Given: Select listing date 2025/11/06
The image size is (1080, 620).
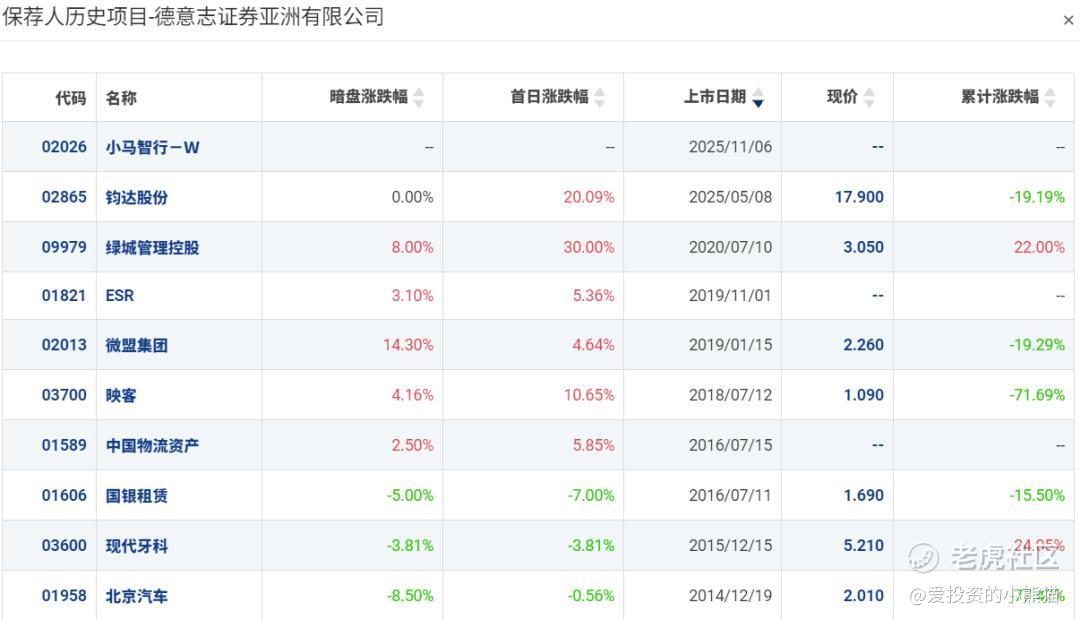Looking at the screenshot, I should [730, 147].
